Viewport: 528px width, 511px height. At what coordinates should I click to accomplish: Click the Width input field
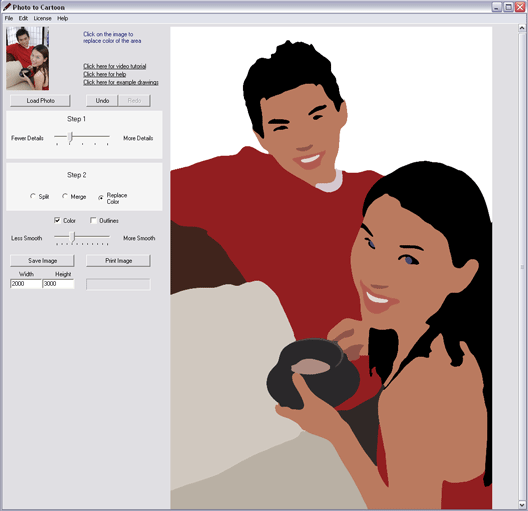[26, 284]
